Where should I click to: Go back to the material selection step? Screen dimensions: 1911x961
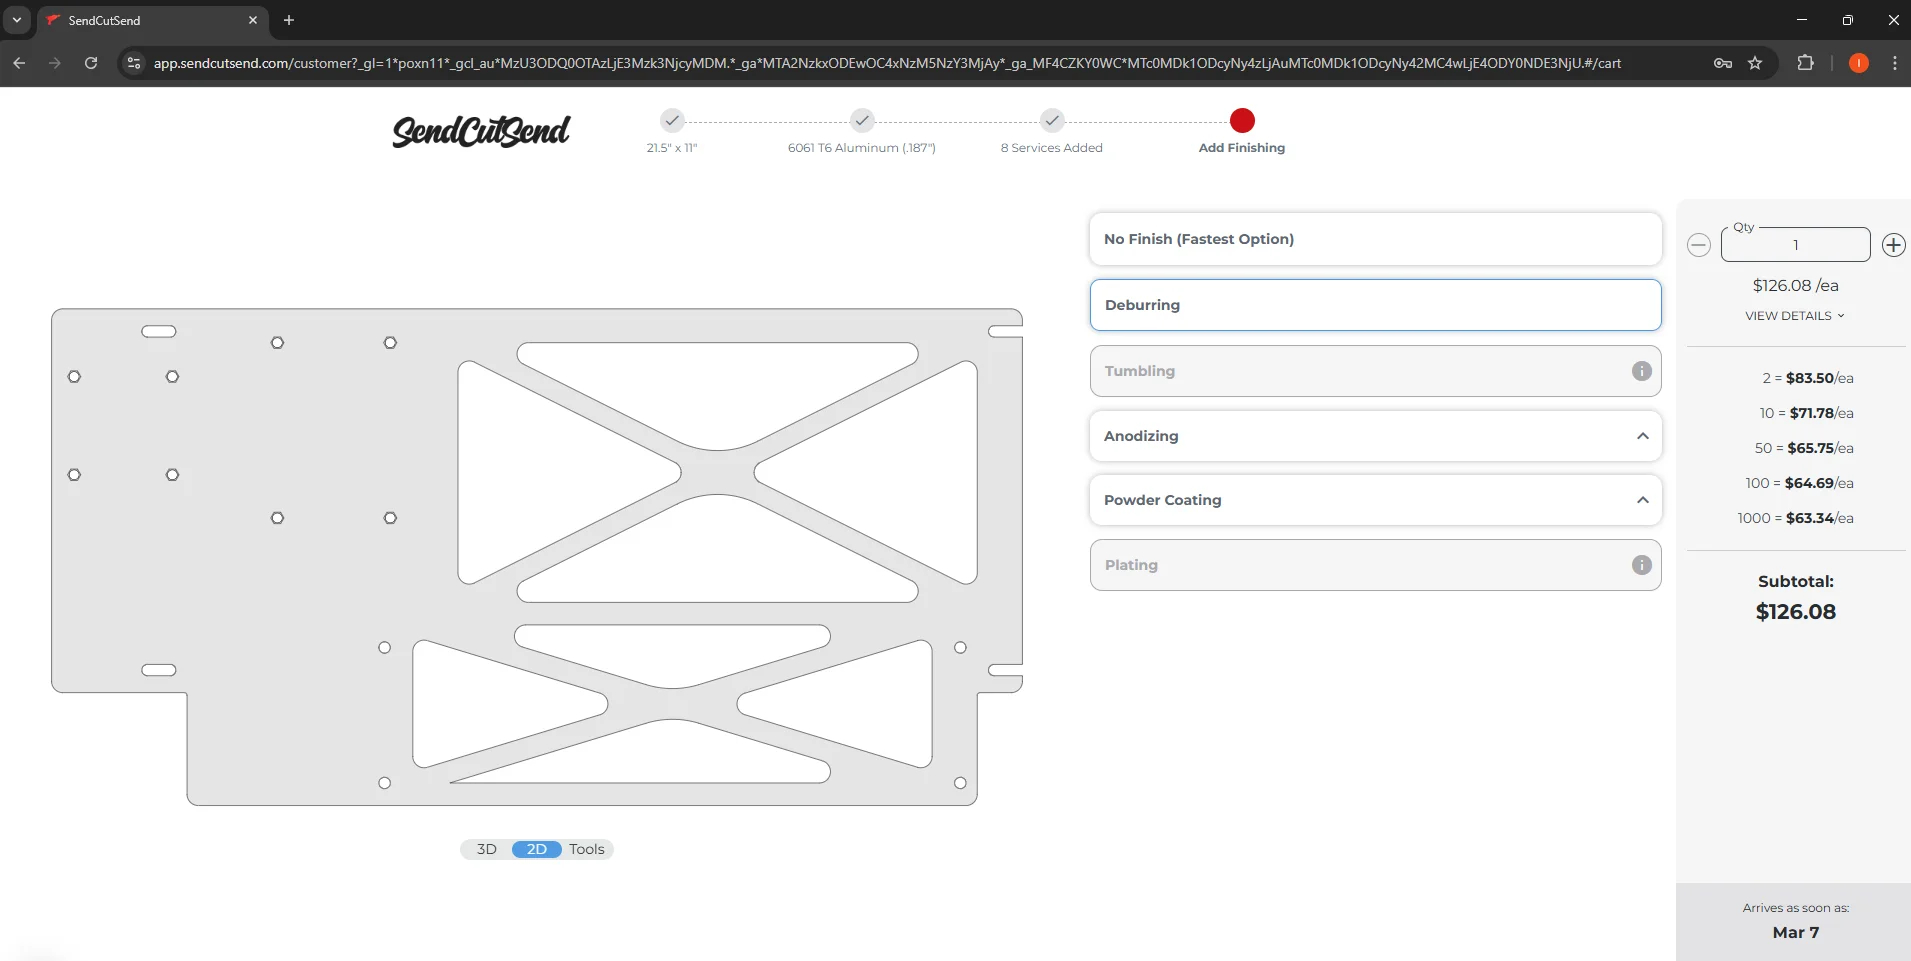pyautogui.click(x=862, y=121)
